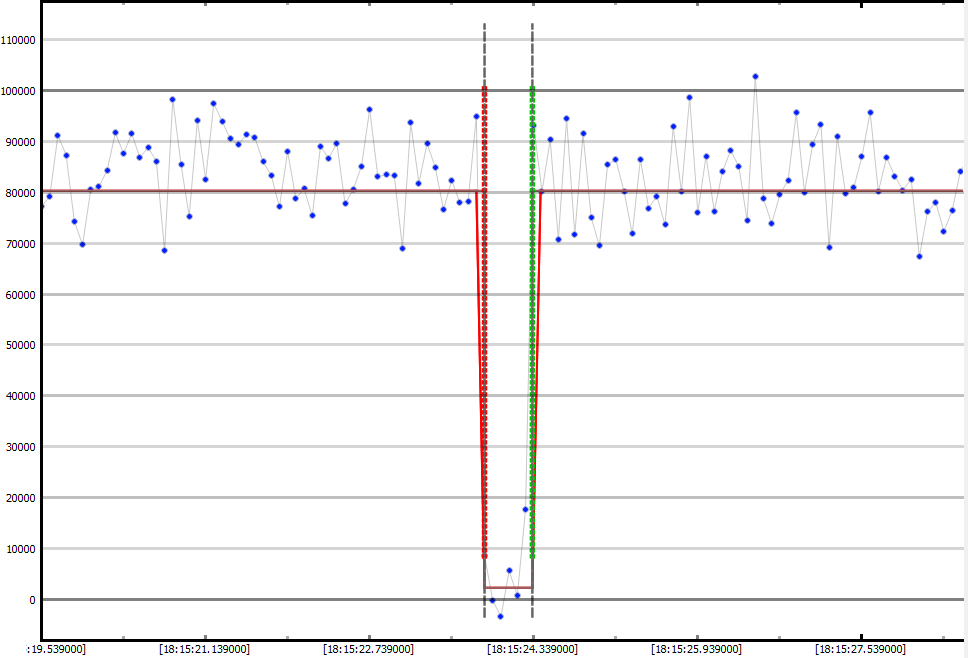Select the 18:15:27.539000 time axis label

(861, 649)
